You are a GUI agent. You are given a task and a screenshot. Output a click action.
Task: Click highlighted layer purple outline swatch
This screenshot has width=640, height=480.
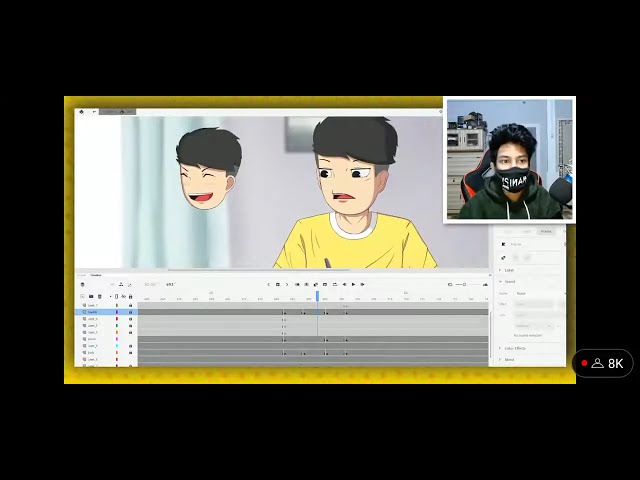[x=117, y=312]
